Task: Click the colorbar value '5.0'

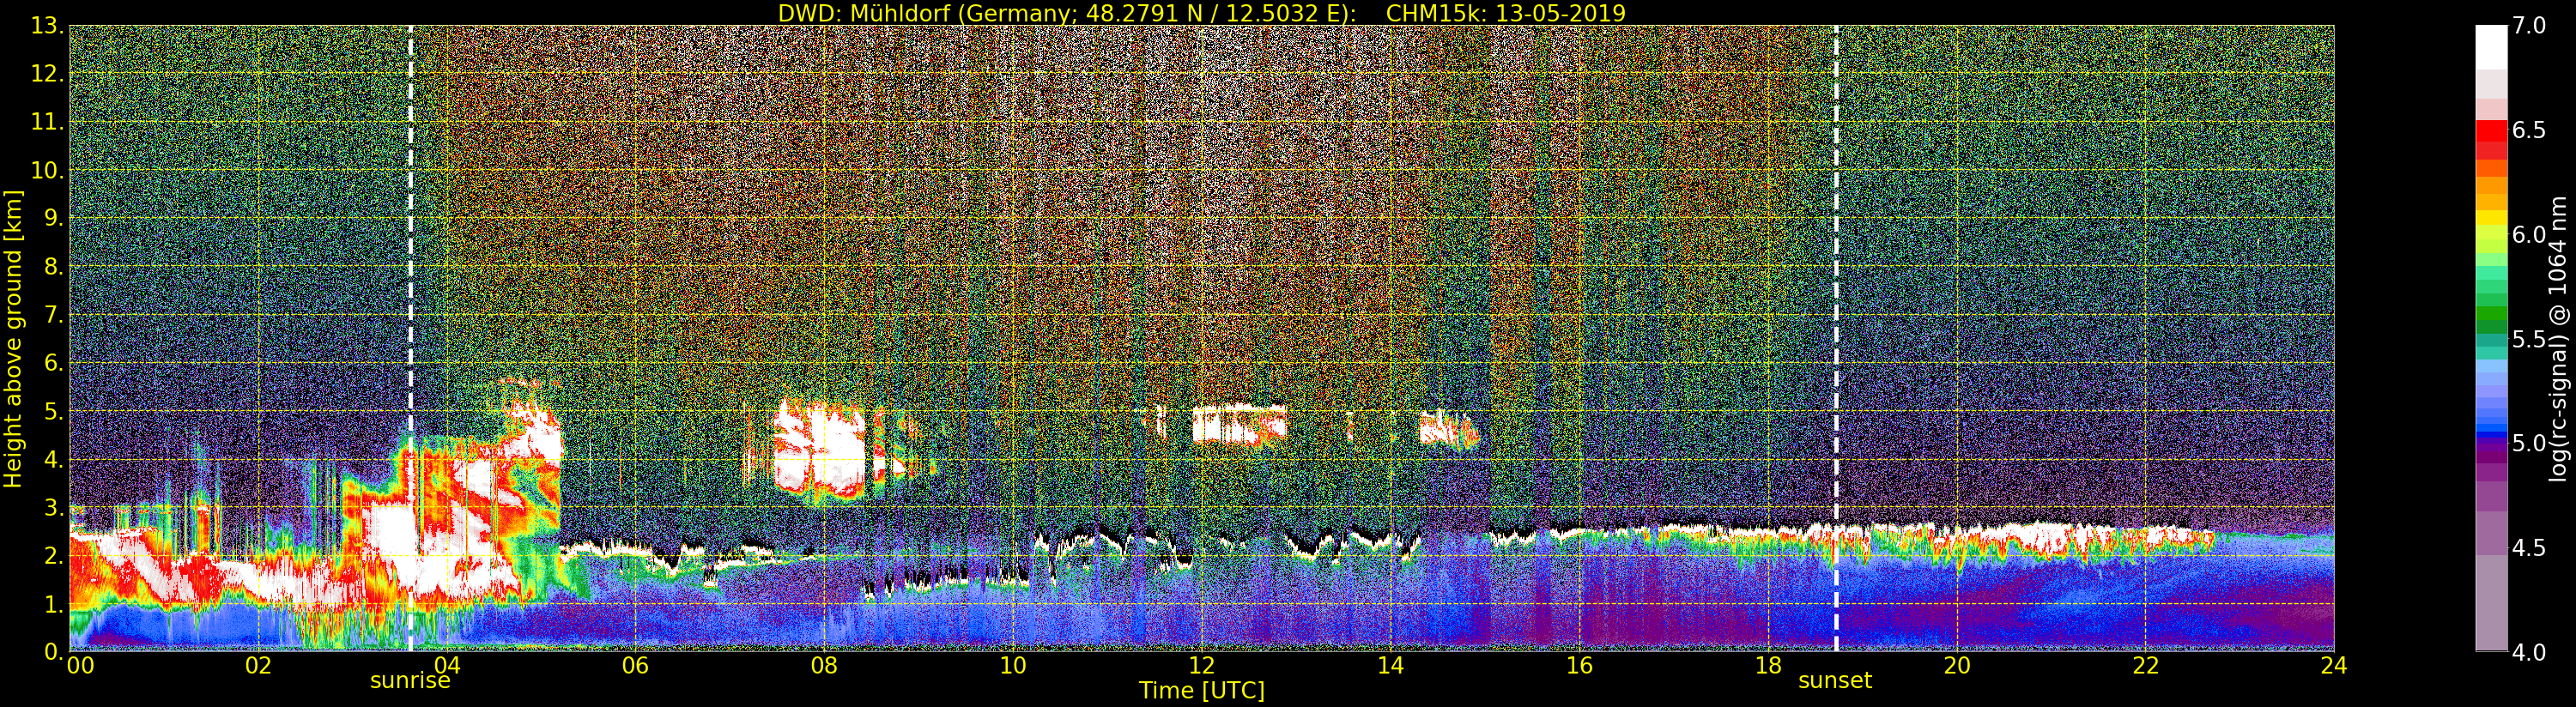Action: click(x=2529, y=443)
